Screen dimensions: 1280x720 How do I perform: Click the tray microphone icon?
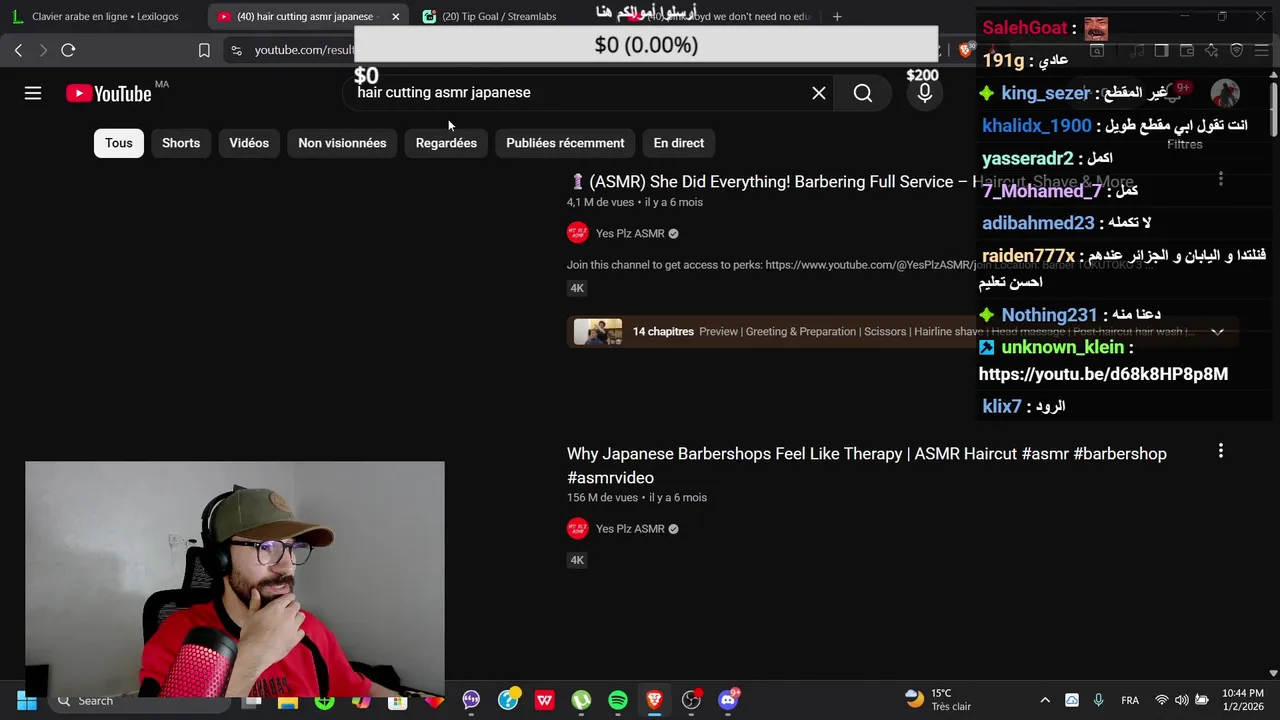[1098, 700]
